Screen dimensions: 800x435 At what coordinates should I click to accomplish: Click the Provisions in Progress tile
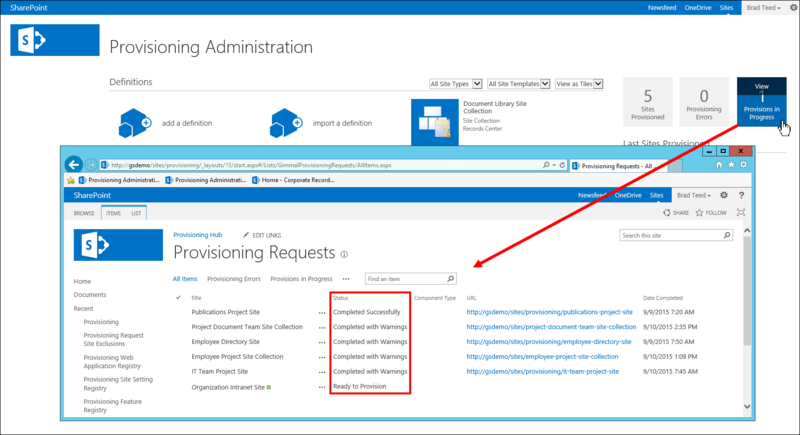(x=761, y=103)
